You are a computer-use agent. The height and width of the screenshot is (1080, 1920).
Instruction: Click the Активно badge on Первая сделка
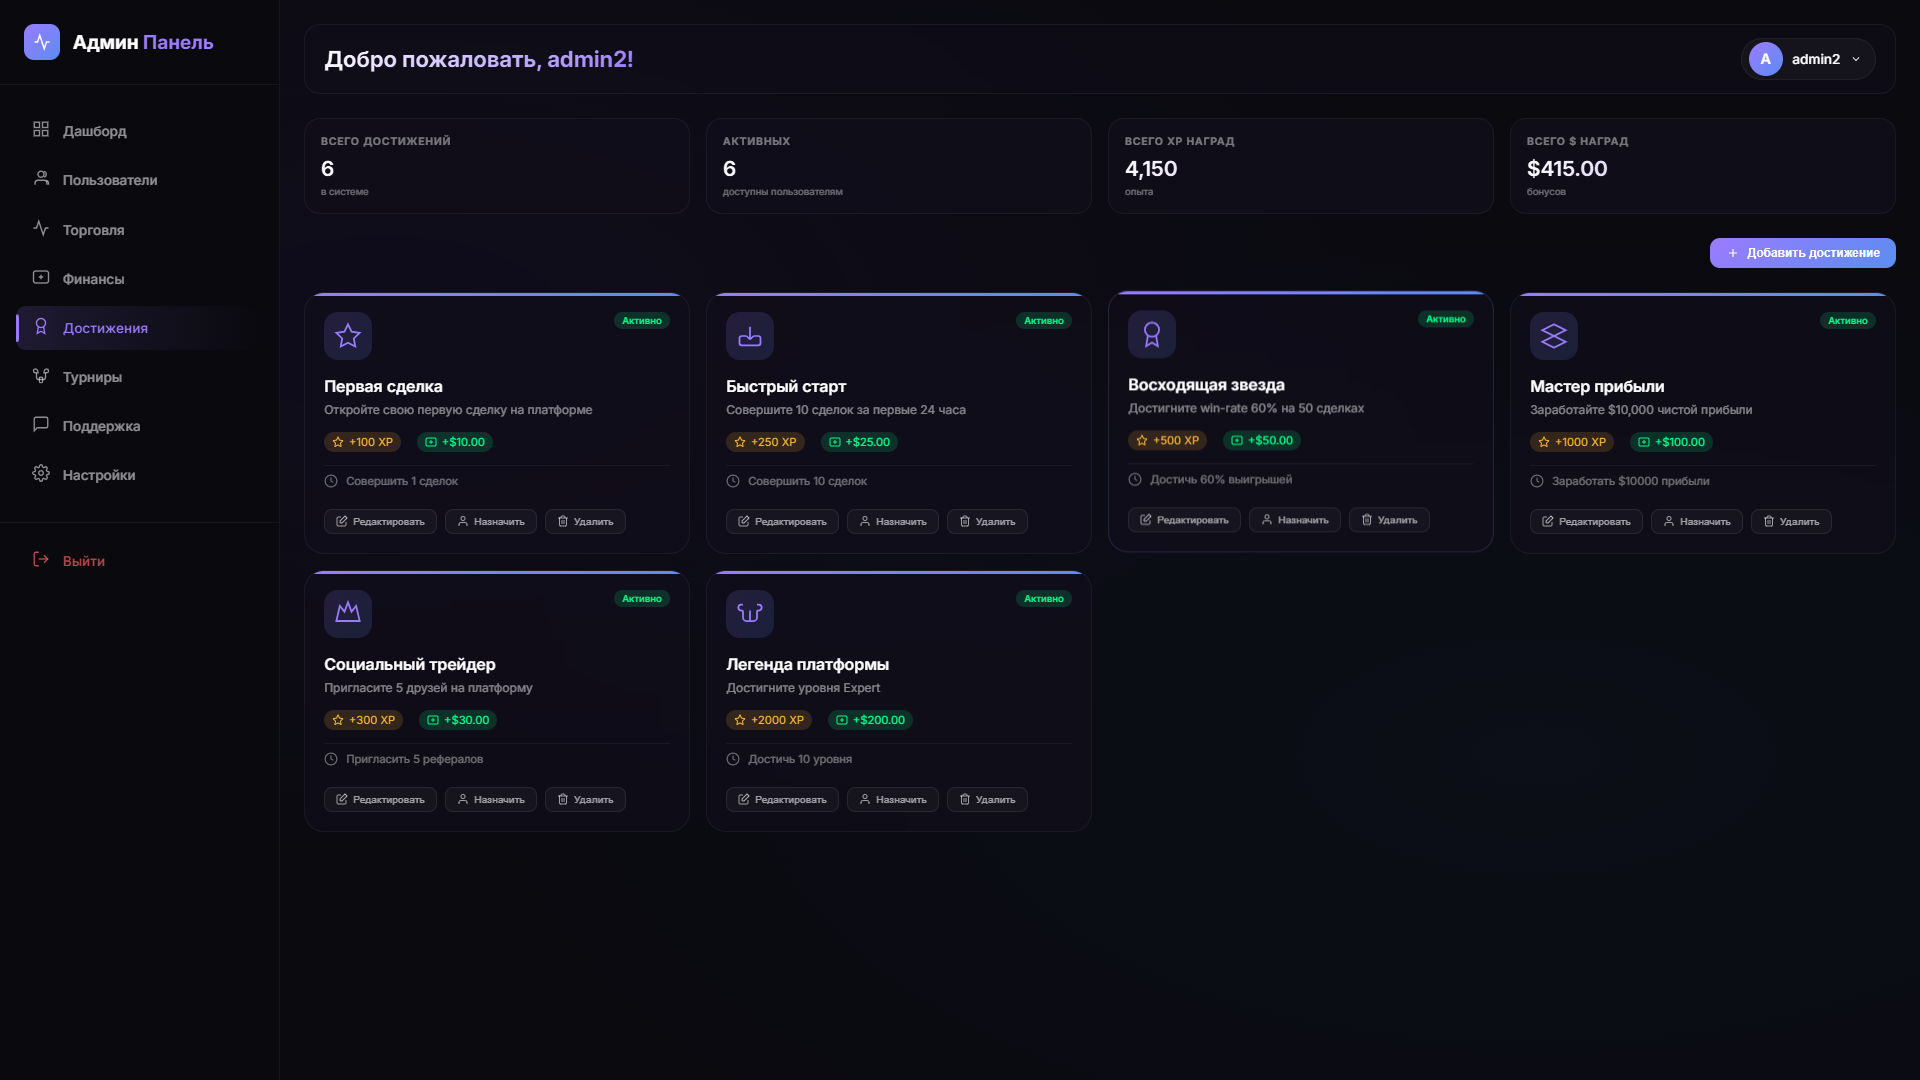tap(642, 321)
